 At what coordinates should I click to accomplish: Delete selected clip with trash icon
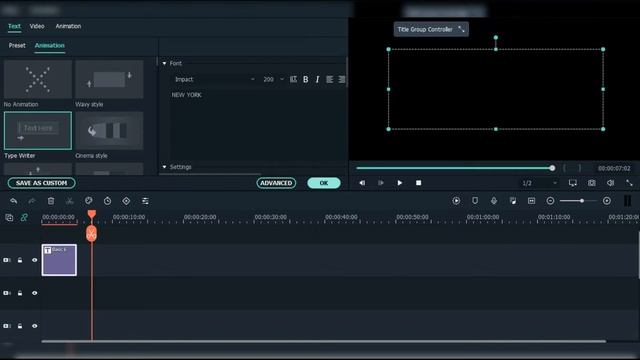[x=51, y=201]
